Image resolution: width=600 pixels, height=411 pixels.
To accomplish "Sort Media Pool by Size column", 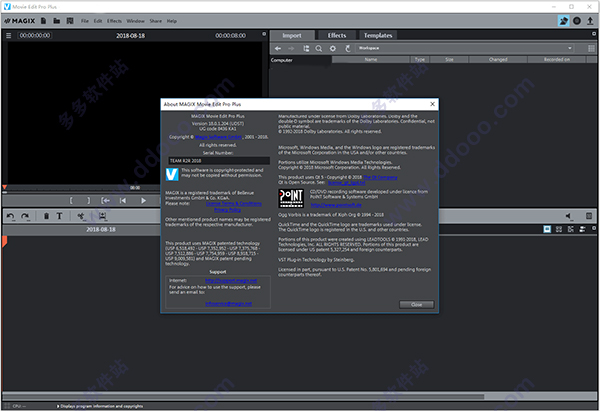I will (x=449, y=59).
